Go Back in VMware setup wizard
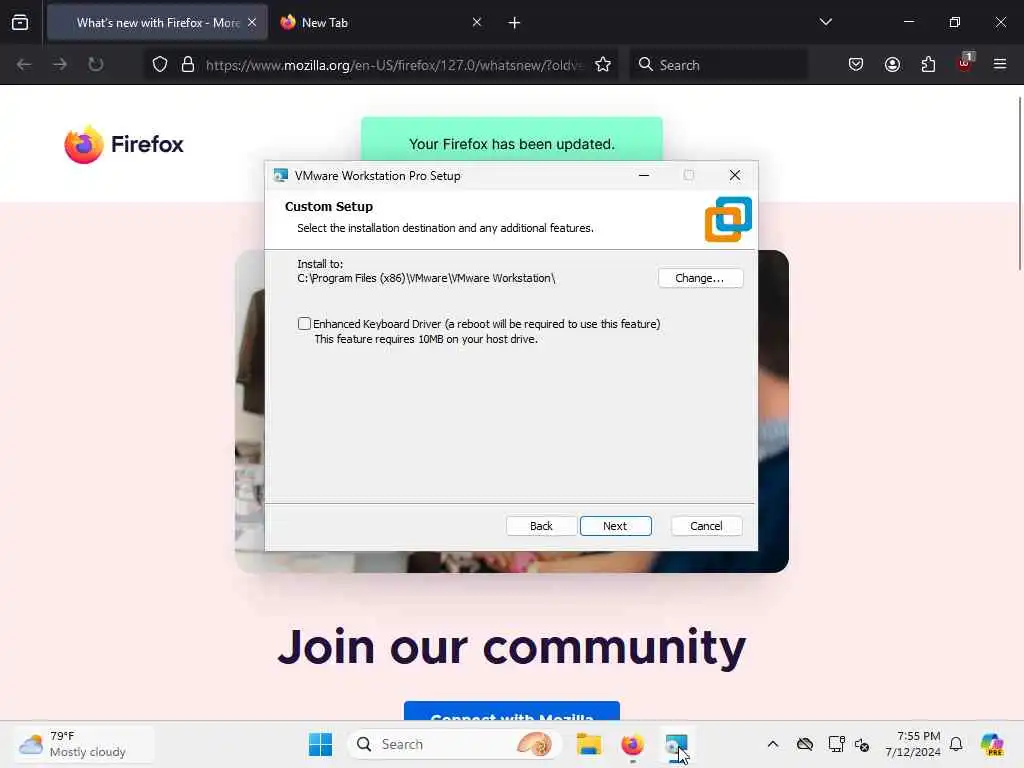The height and width of the screenshot is (768, 1024). pos(541,526)
